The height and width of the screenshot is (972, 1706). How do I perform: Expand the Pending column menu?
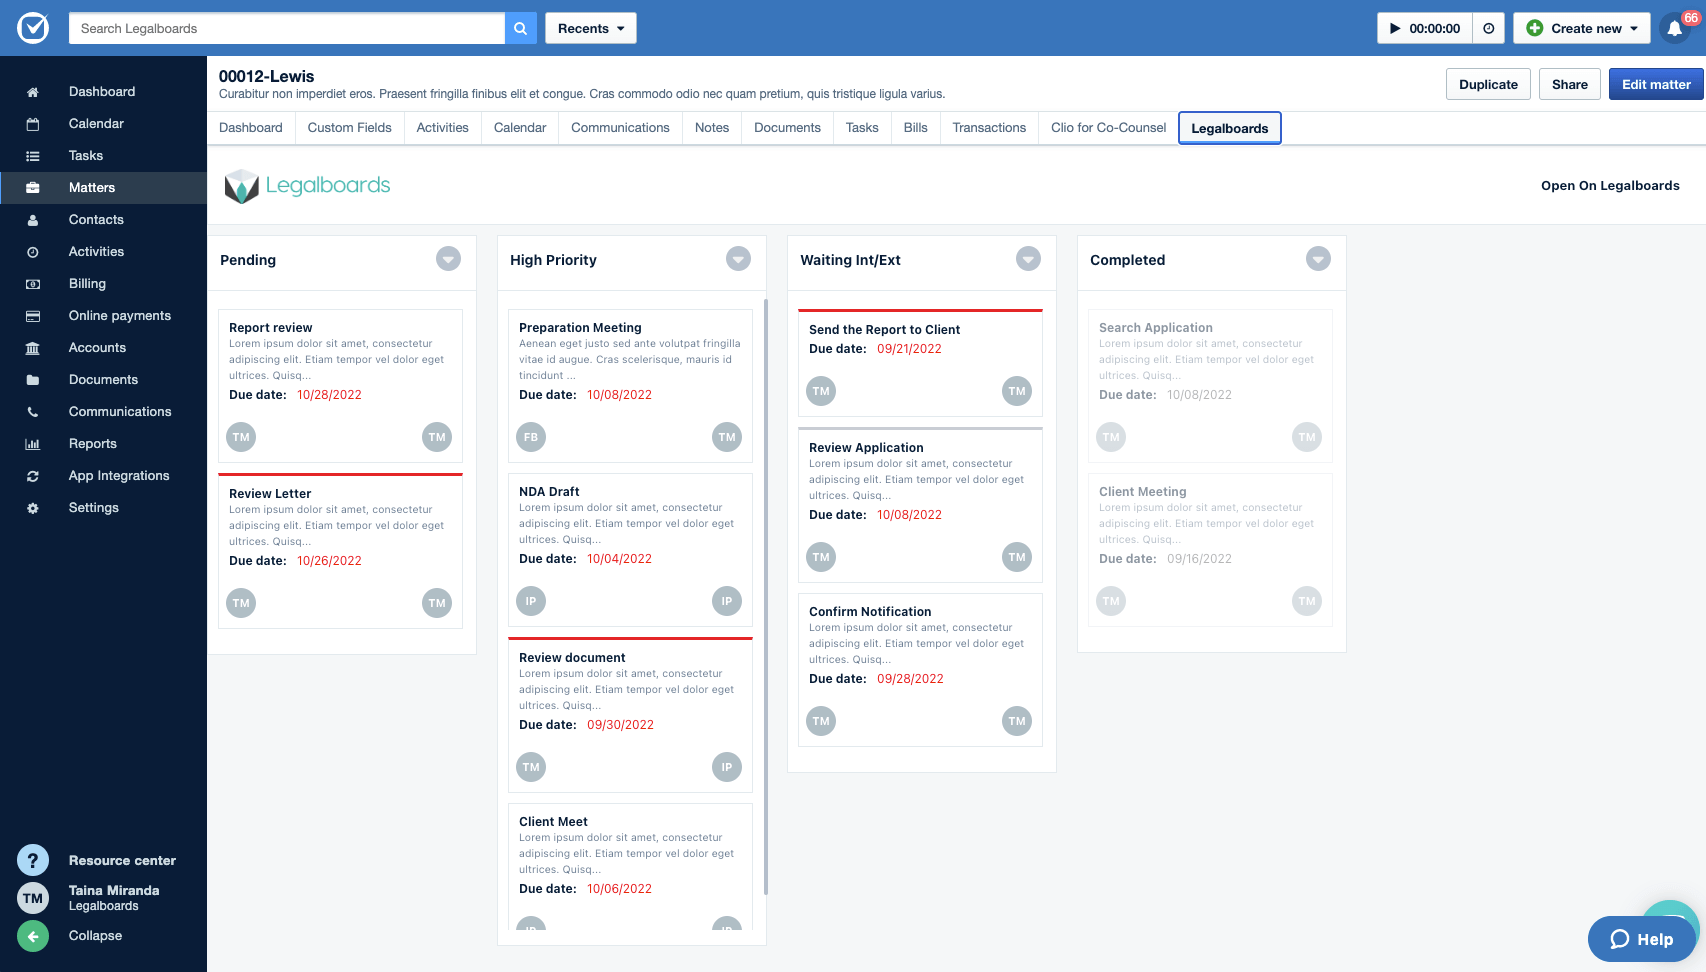[449, 259]
